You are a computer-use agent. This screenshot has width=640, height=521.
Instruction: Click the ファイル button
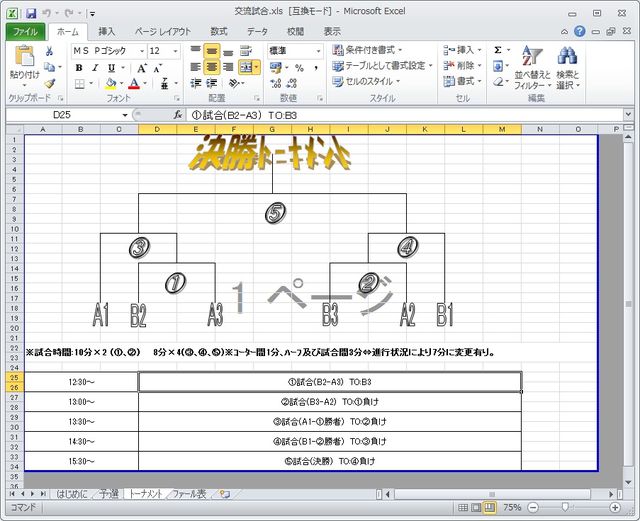(25, 32)
